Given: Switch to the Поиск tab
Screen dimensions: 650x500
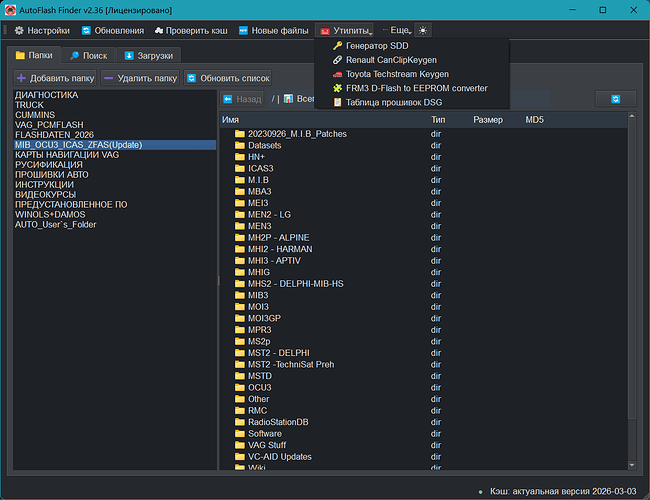Looking at the screenshot, I should pos(89,55).
